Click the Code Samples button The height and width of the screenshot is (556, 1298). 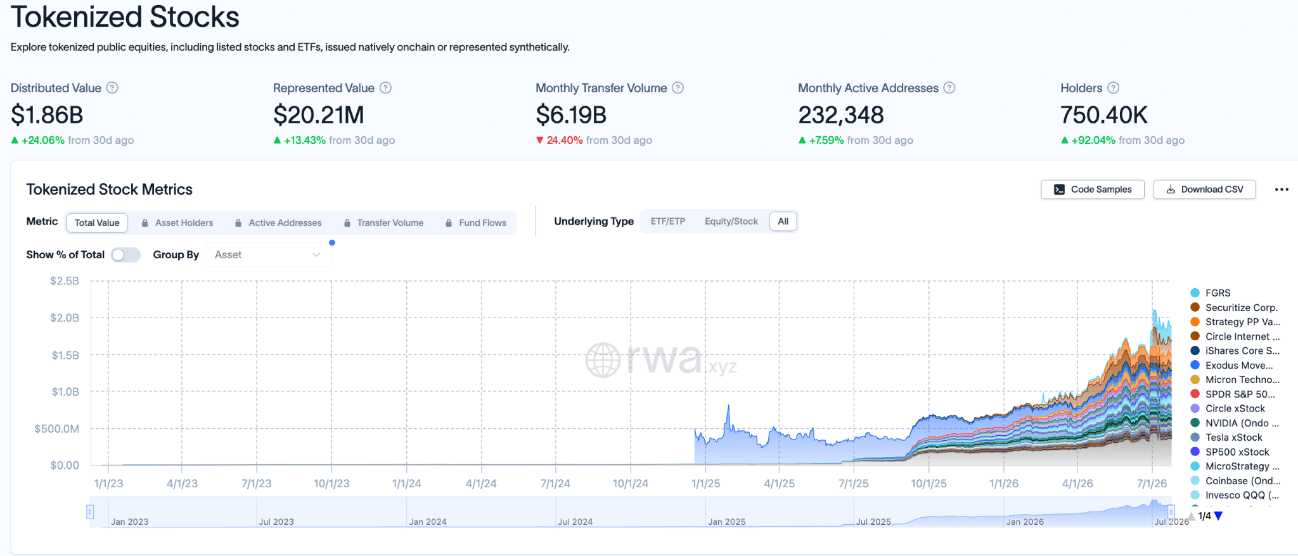tap(1092, 189)
